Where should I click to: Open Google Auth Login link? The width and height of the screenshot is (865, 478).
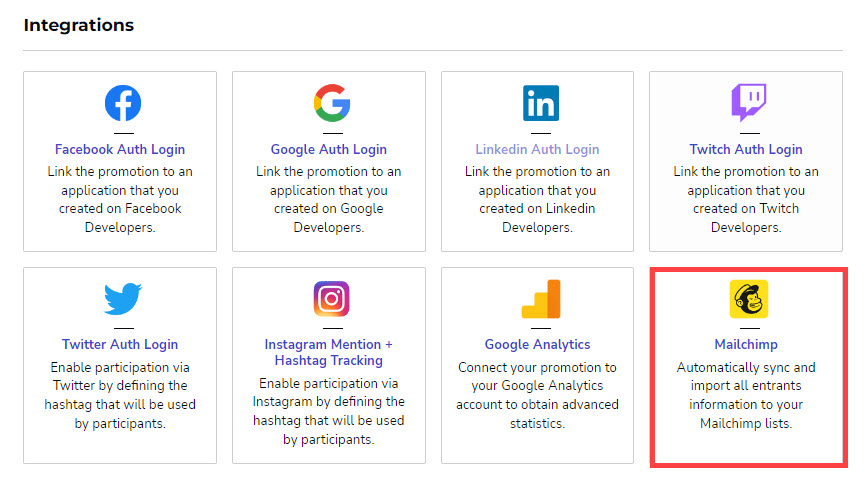click(x=329, y=149)
